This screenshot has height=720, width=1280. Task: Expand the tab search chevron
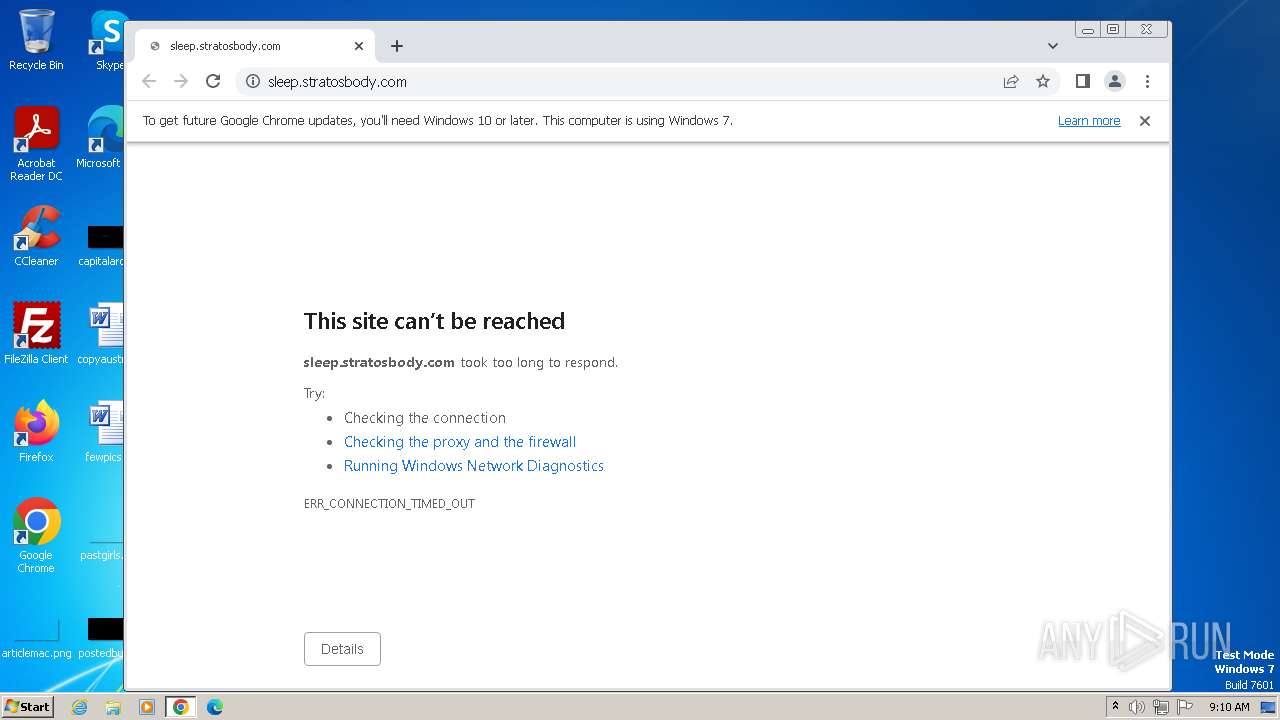(x=1053, y=46)
